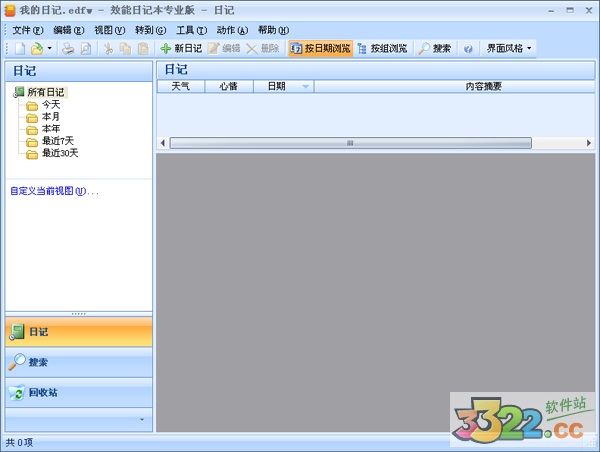Click the Open file folder icon
The height and width of the screenshot is (452, 600).
pyautogui.click(x=37, y=49)
